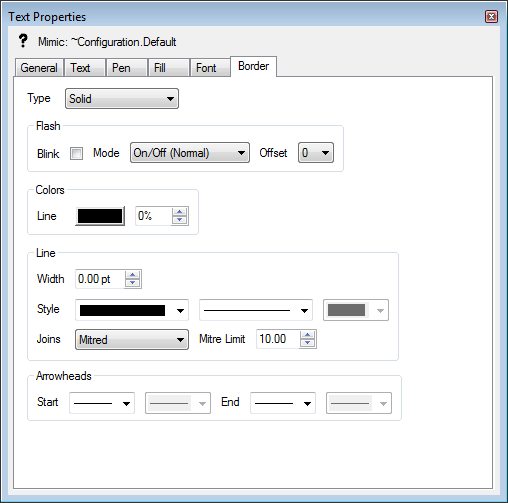The height and width of the screenshot is (503, 508).
Task: Increase the line color percentage spinner
Action: 180,212
